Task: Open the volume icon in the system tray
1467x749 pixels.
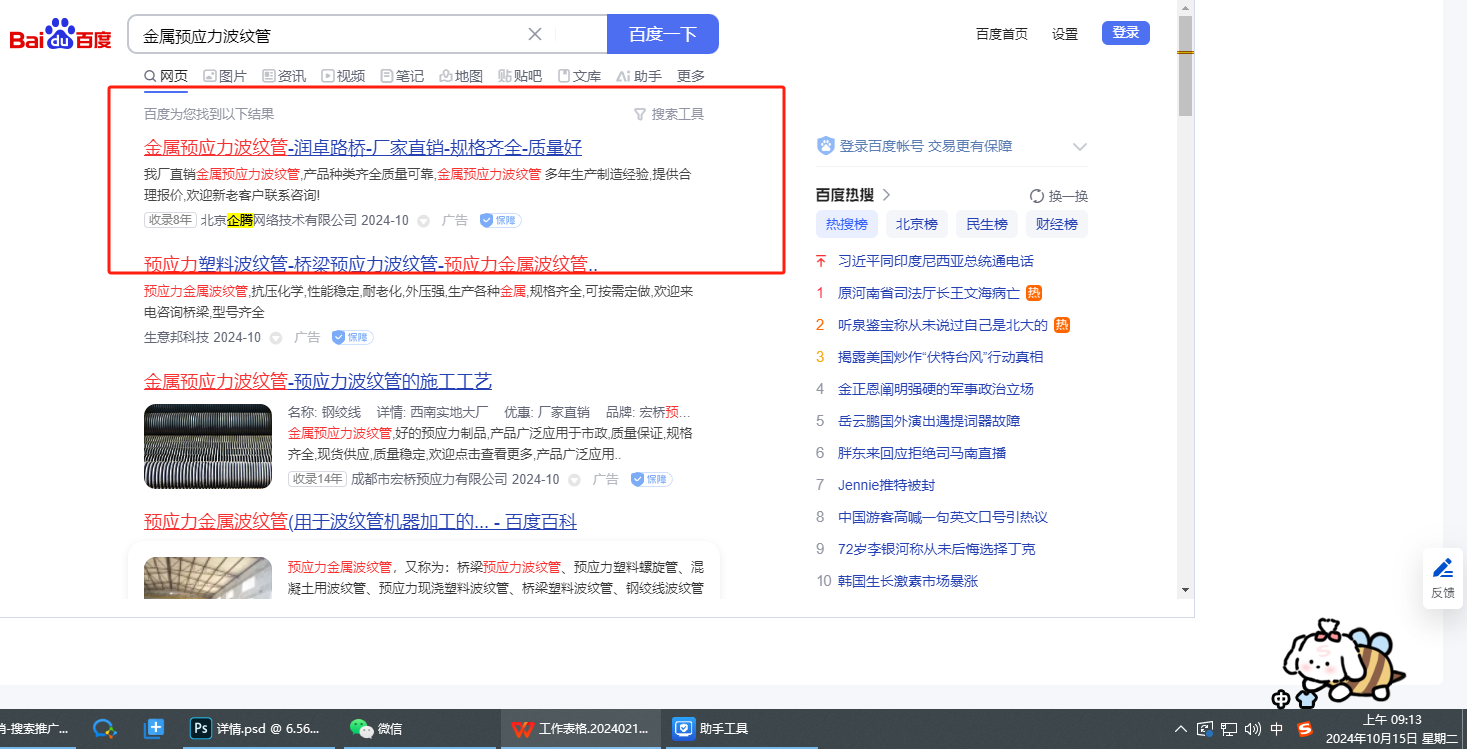Action: point(1253,729)
